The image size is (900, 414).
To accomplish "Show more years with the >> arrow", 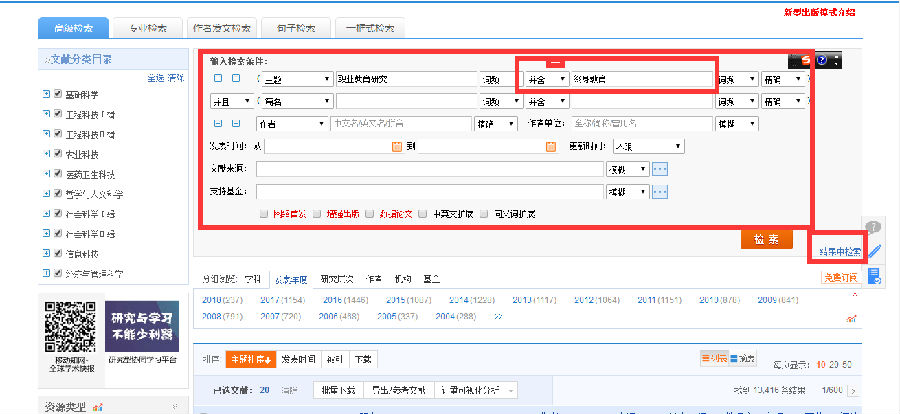I will 499,316.
